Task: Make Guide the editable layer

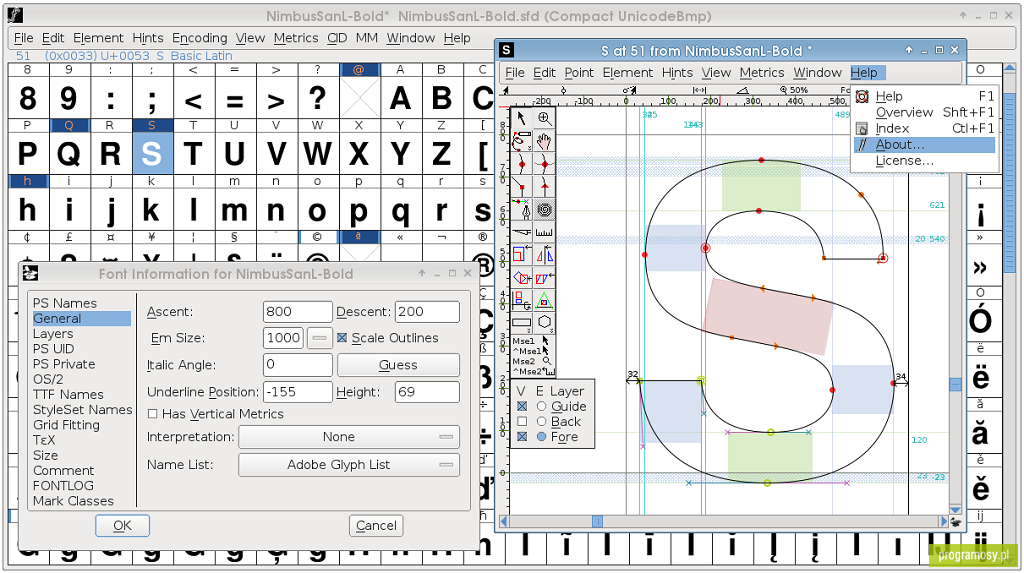Action: pos(541,406)
